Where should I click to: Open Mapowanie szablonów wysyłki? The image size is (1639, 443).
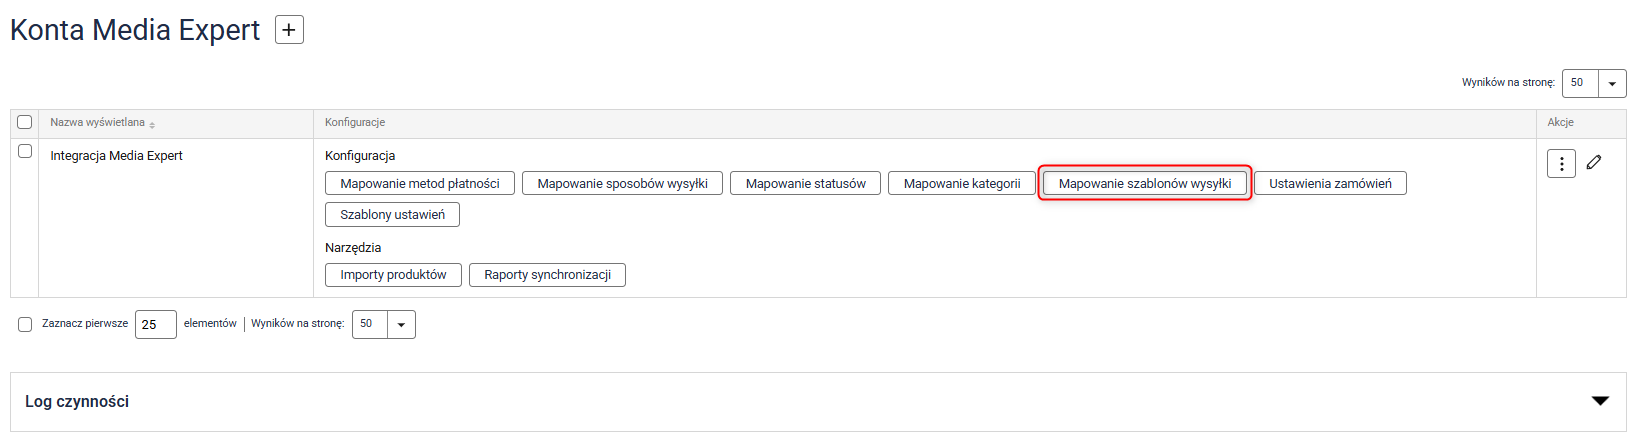[1145, 183]
